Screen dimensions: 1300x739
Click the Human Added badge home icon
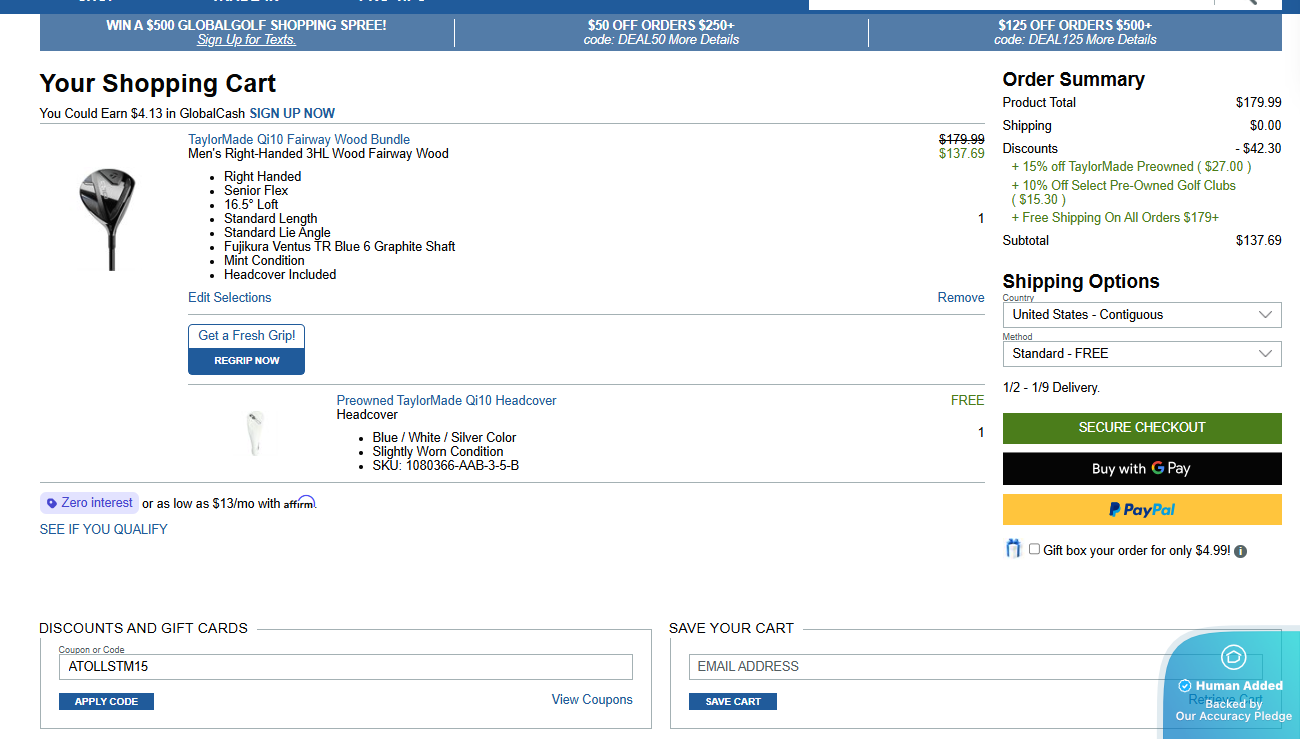coord(1233,657)
